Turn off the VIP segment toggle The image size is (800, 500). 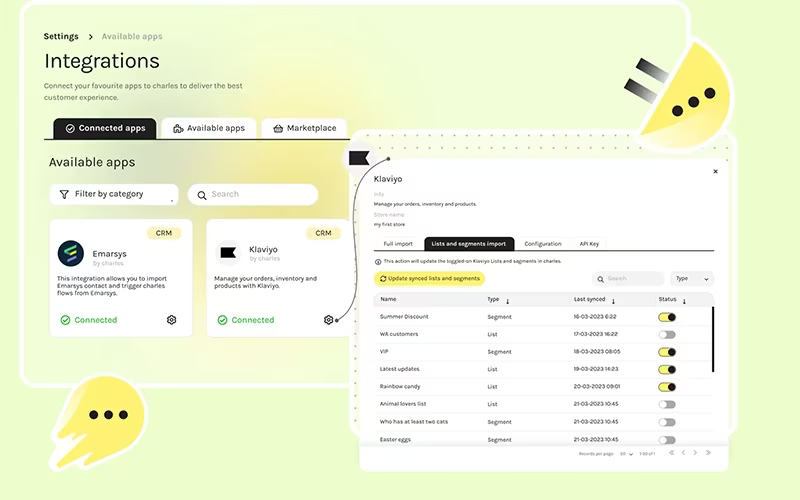click(x=667, y=352)
